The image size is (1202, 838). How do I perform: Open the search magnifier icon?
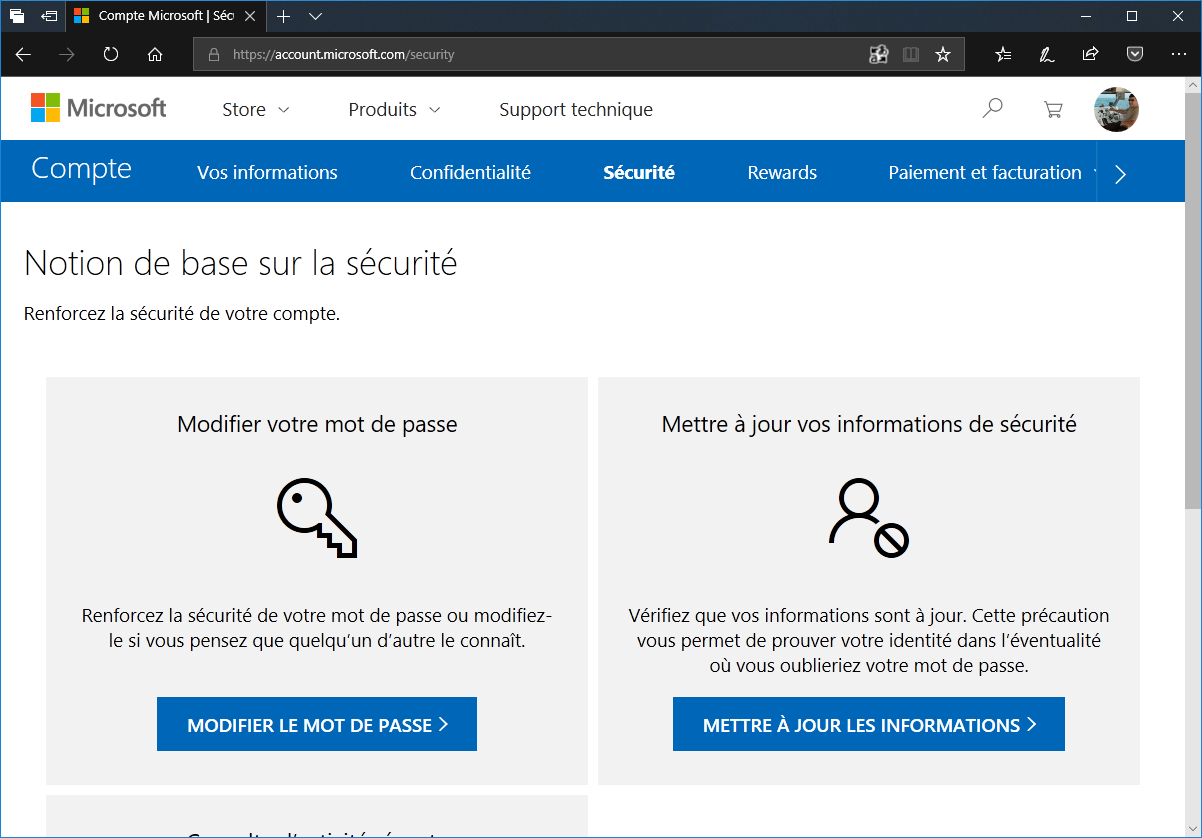[992, 108]
